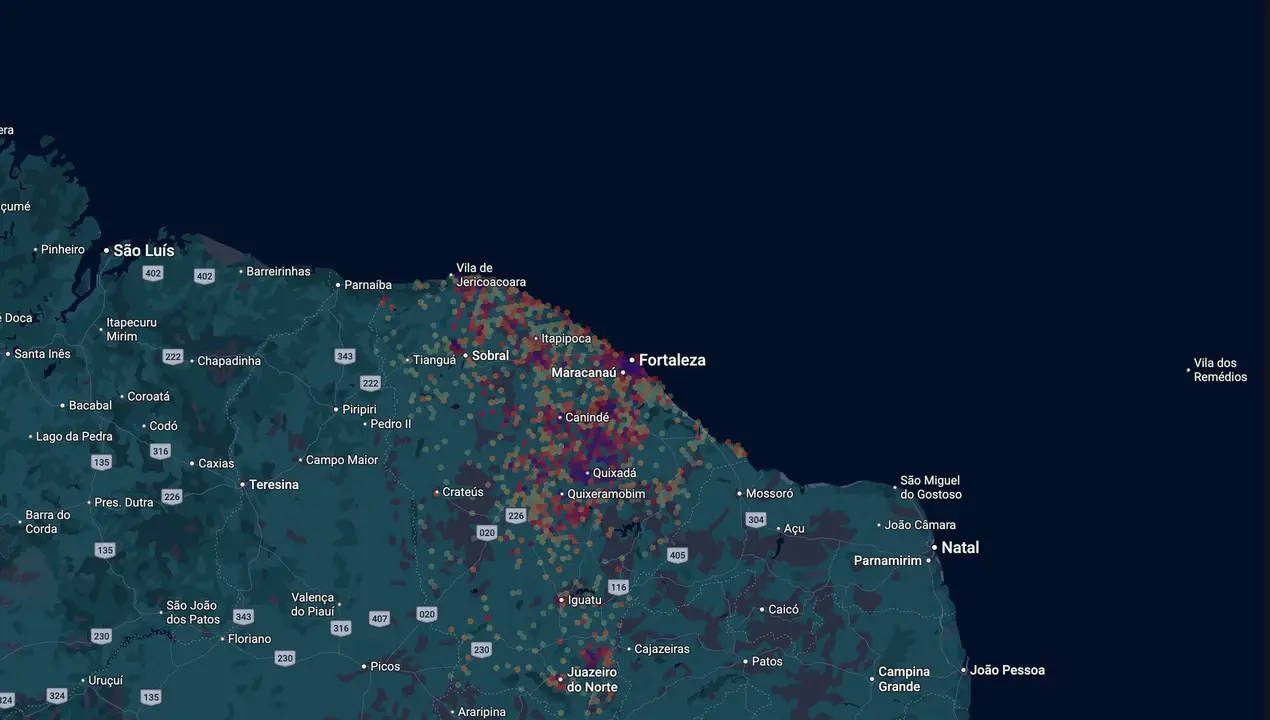The height and width of the screenshot is (720, 1270).
Task: Click the Picos label
Action: pyautogui.click(x=385, y=666)
